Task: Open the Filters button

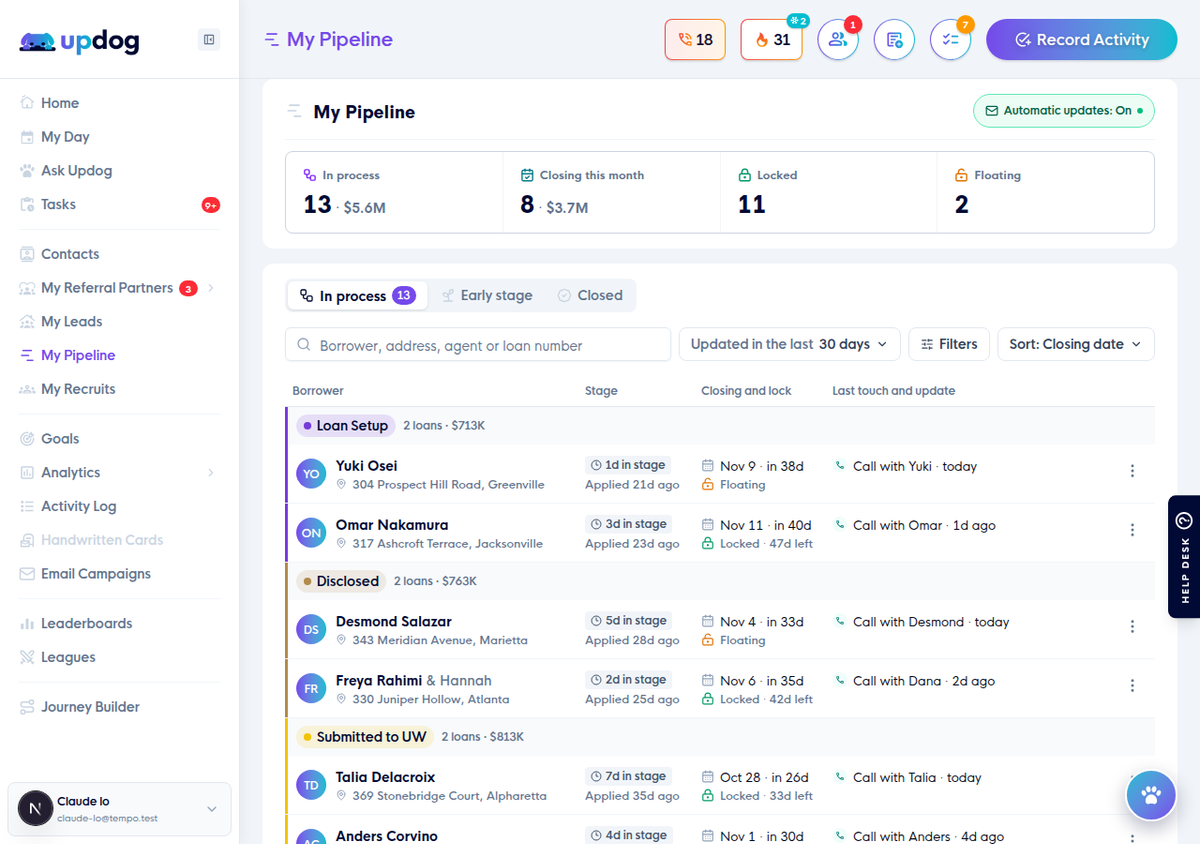Action: click(x=949, y=344)
